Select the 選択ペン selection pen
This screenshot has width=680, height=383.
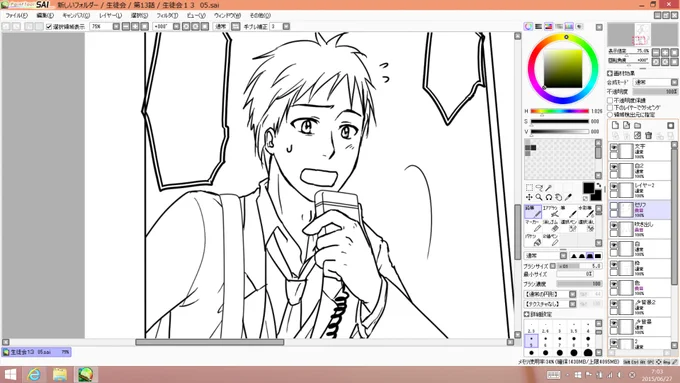568,226
